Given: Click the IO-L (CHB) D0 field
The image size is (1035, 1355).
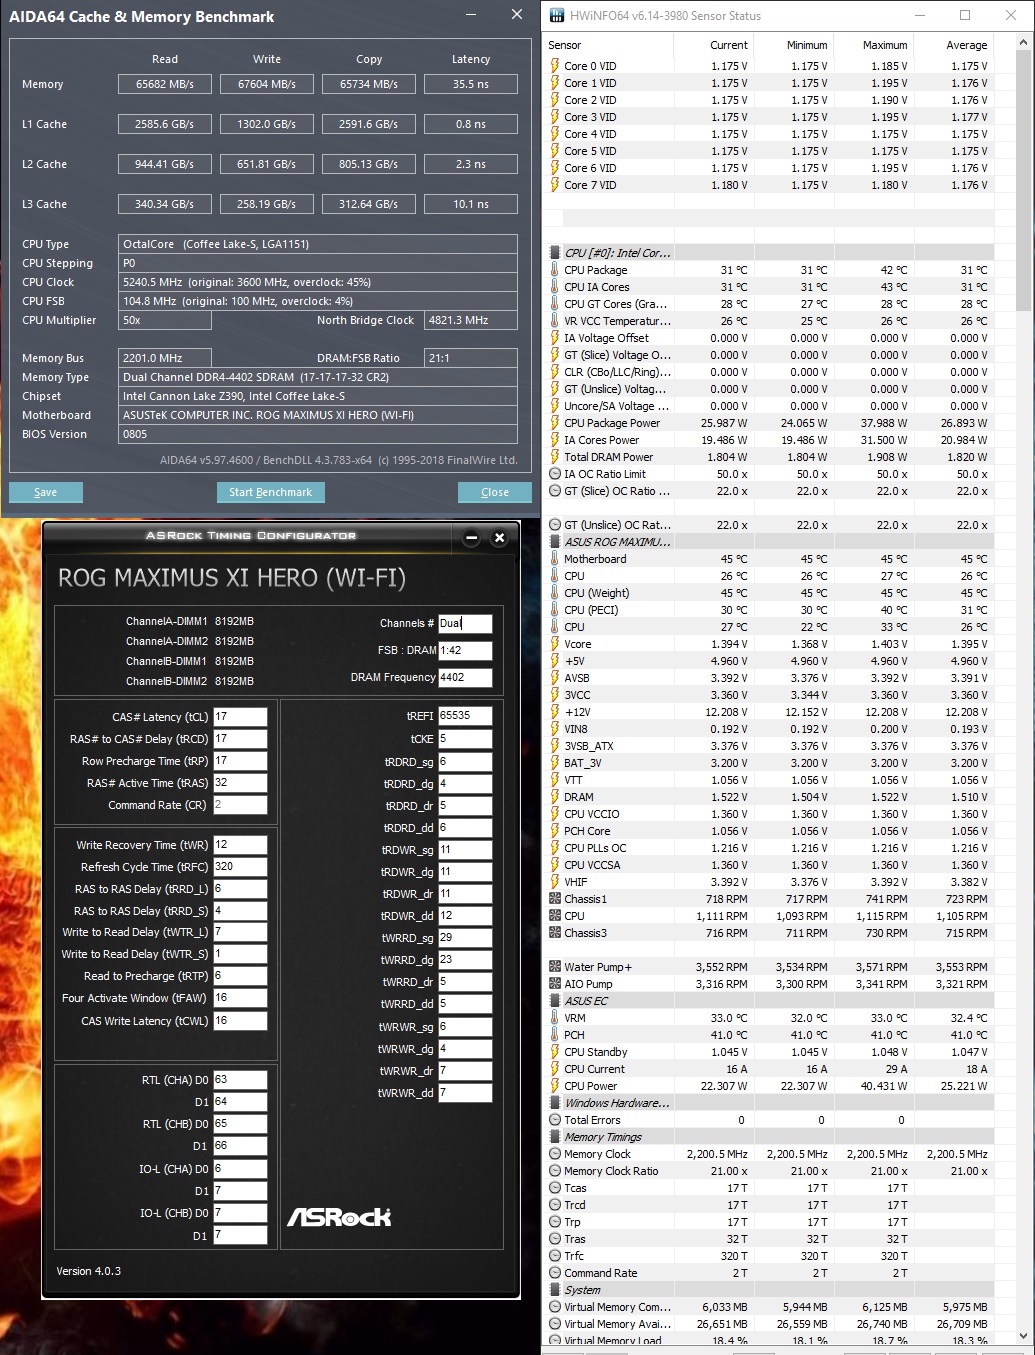Looking at the screenshot, I should (x=240, y=1213).
